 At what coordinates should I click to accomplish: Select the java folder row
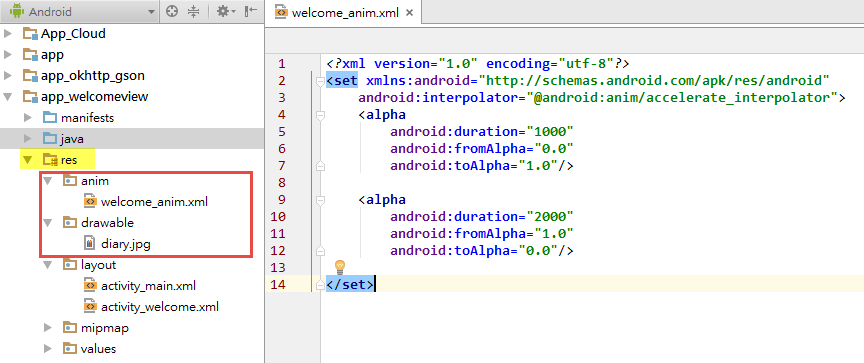[x=132, y=139]
